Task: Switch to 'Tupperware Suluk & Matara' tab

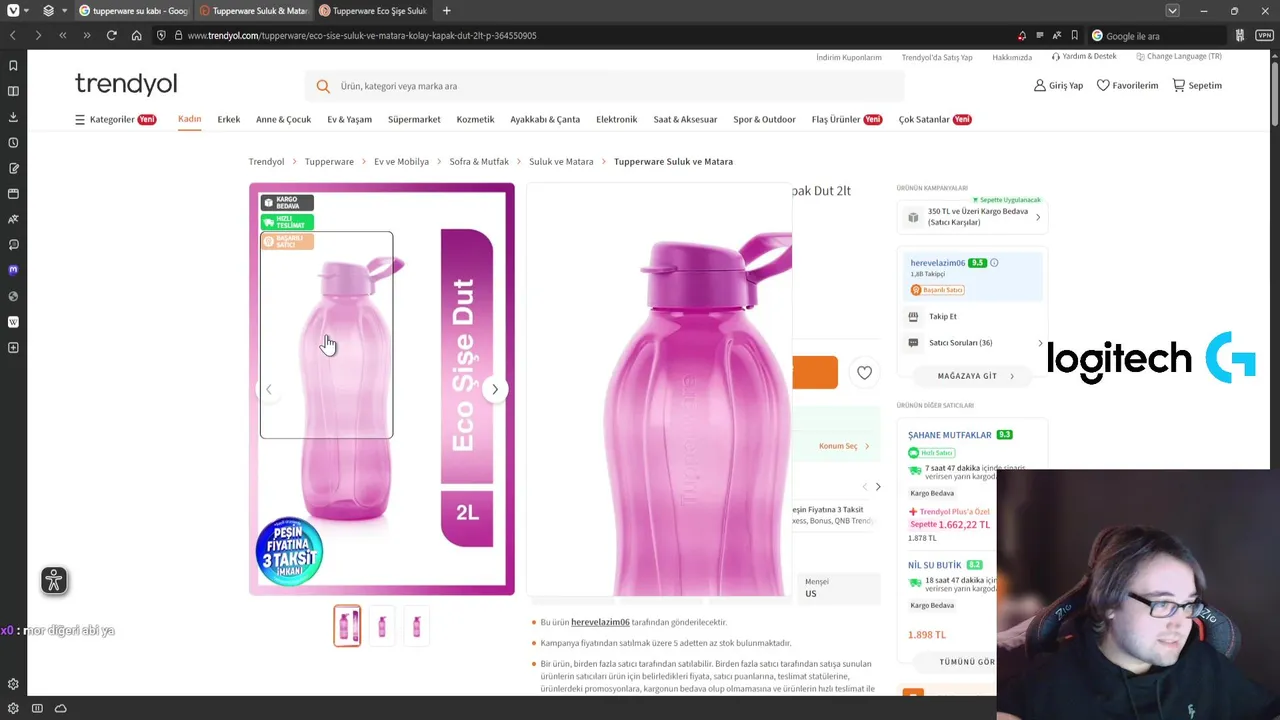Action: pyautogui.click(x=252, y=11)
